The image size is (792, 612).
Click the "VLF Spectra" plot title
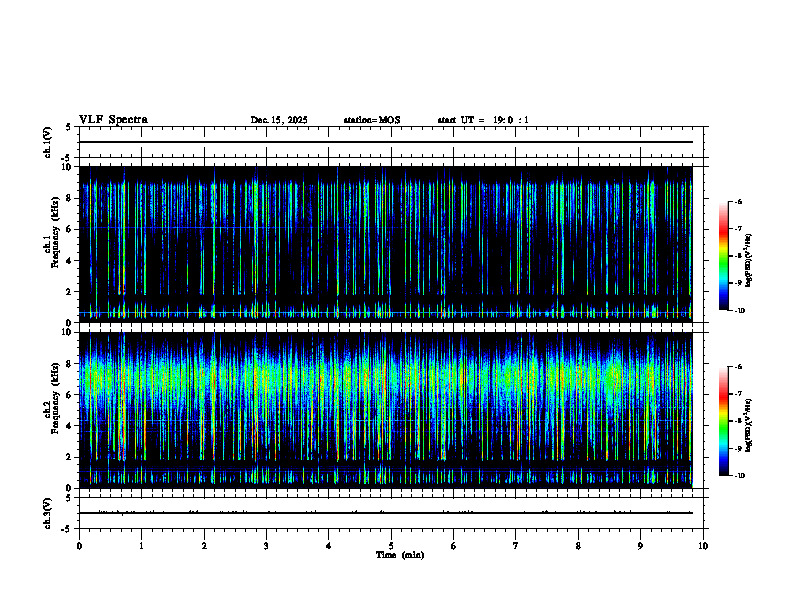click(x=113, y=120)
